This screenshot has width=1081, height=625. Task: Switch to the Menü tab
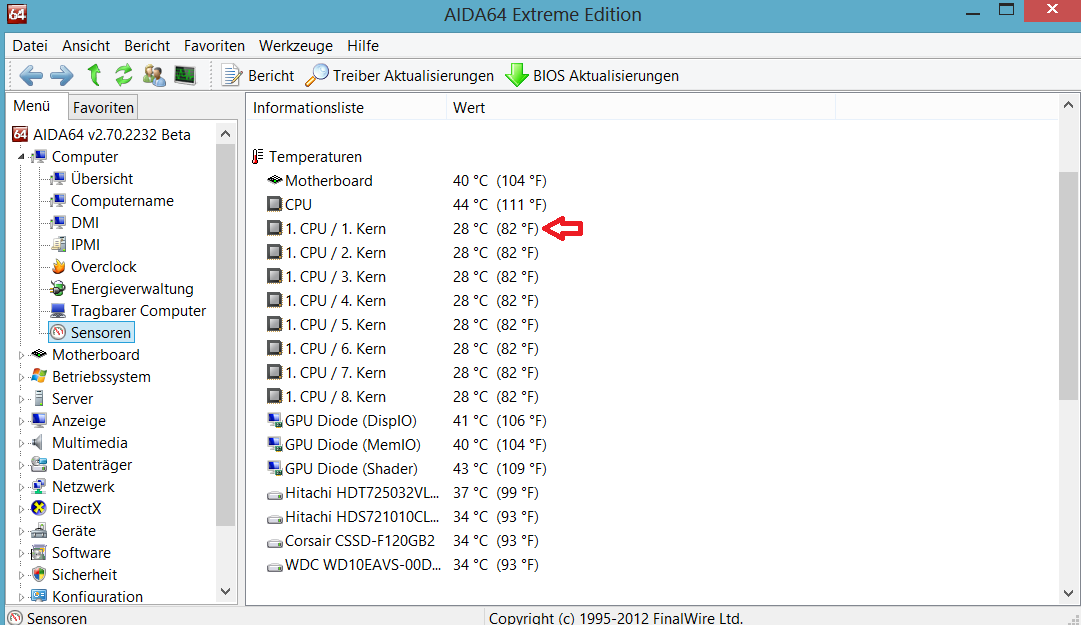click(32, 106)
